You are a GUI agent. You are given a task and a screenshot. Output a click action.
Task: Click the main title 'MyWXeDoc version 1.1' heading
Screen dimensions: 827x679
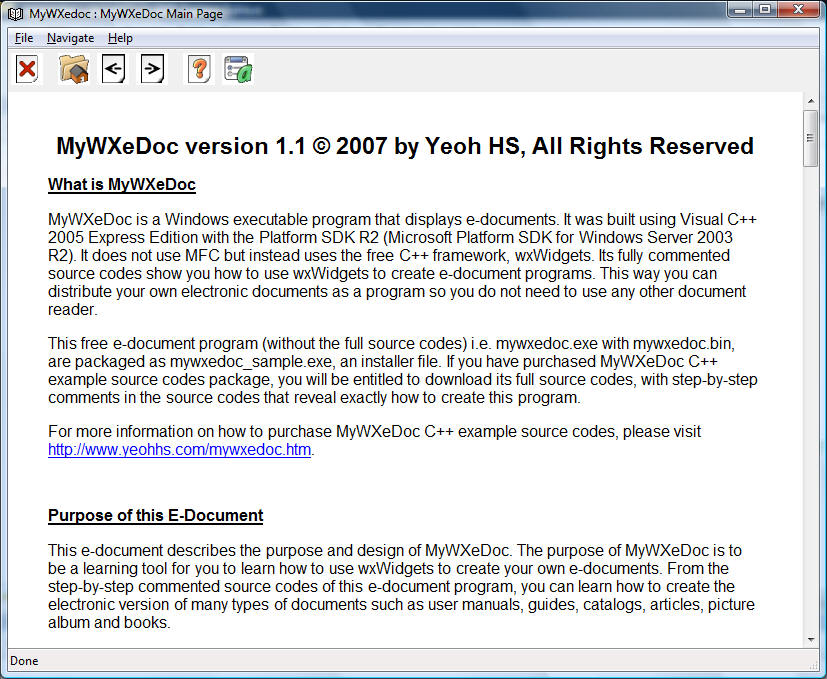[405, 146]
